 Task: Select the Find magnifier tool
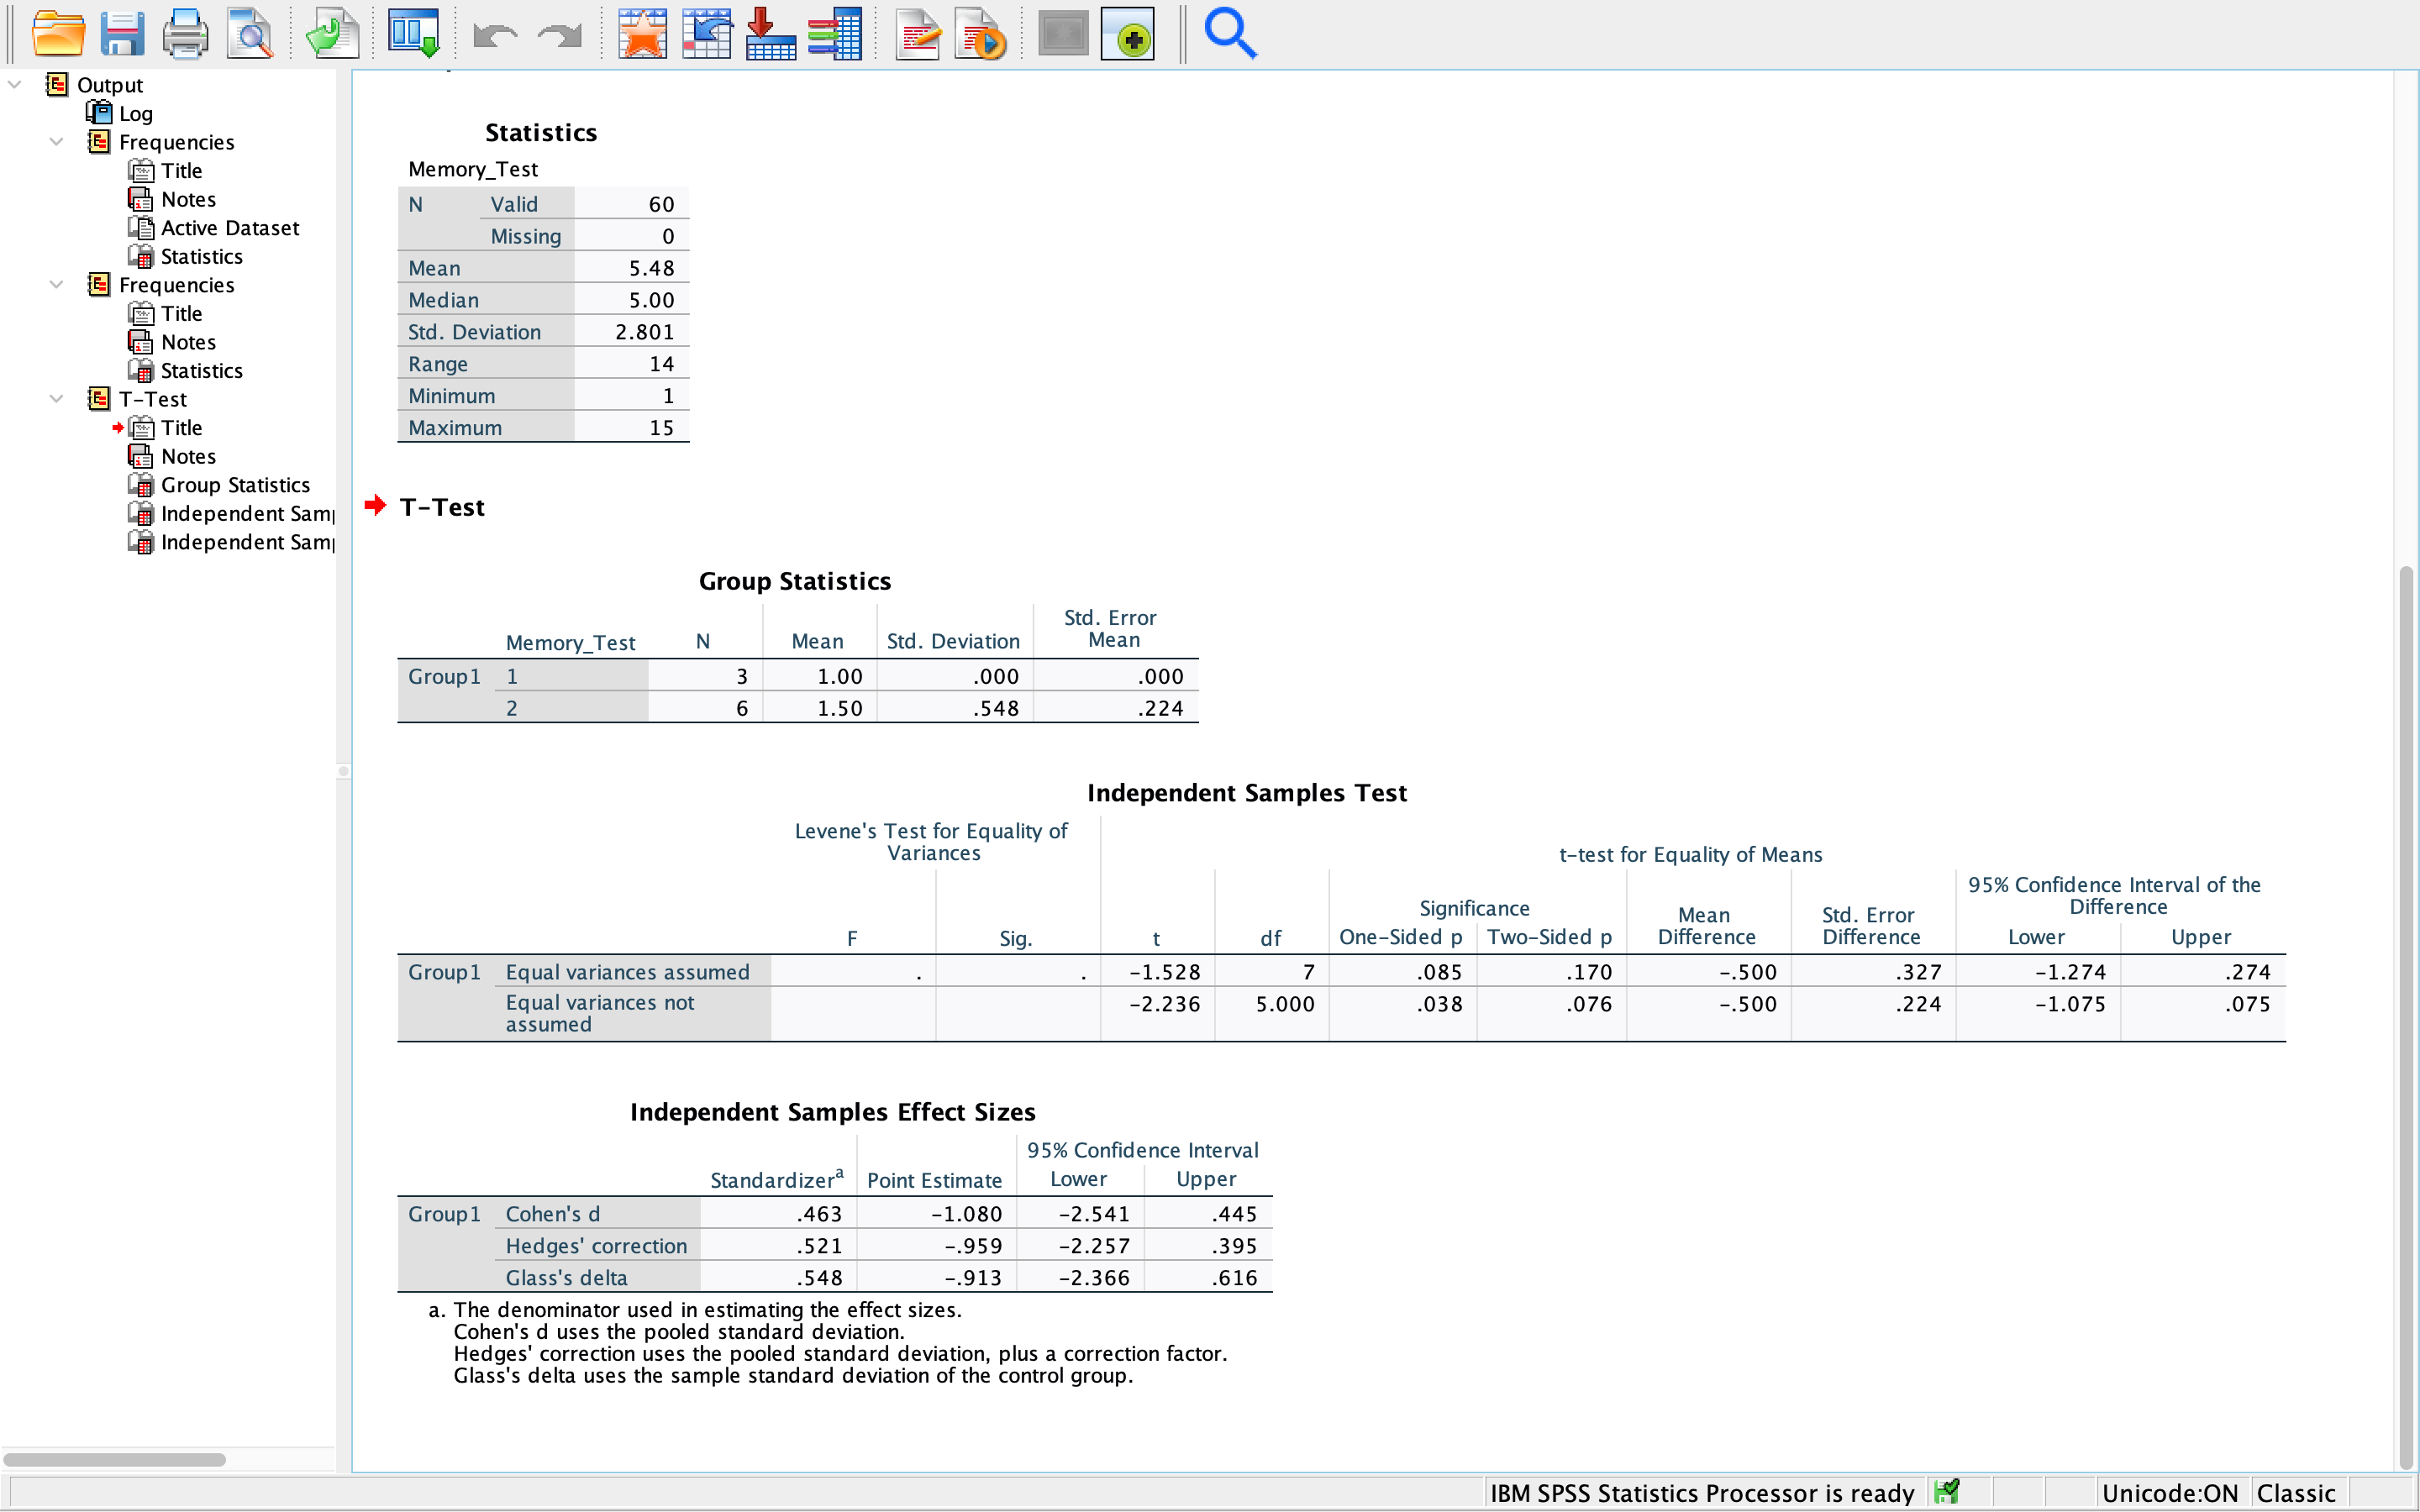point(1230,32)
